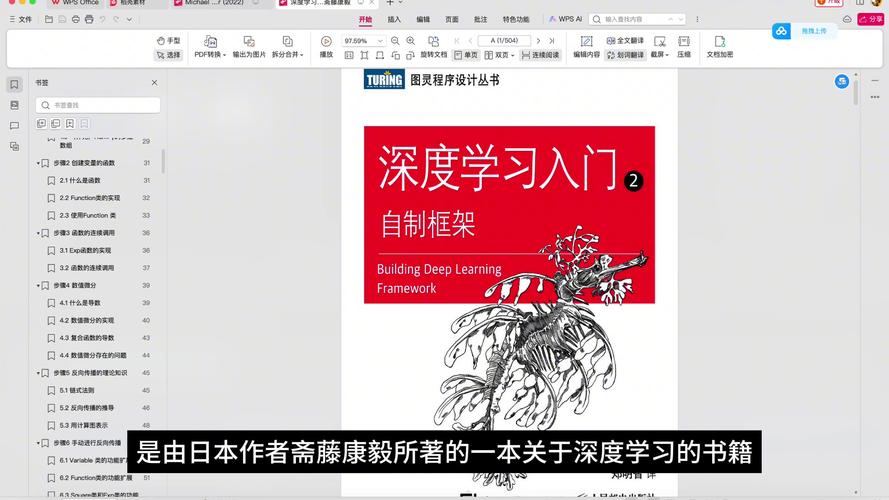Click the page number field A (1/504)

504,41
